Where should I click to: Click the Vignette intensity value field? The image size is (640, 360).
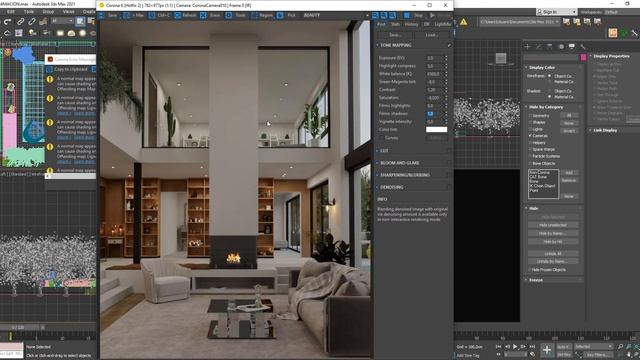coord(434,122)
